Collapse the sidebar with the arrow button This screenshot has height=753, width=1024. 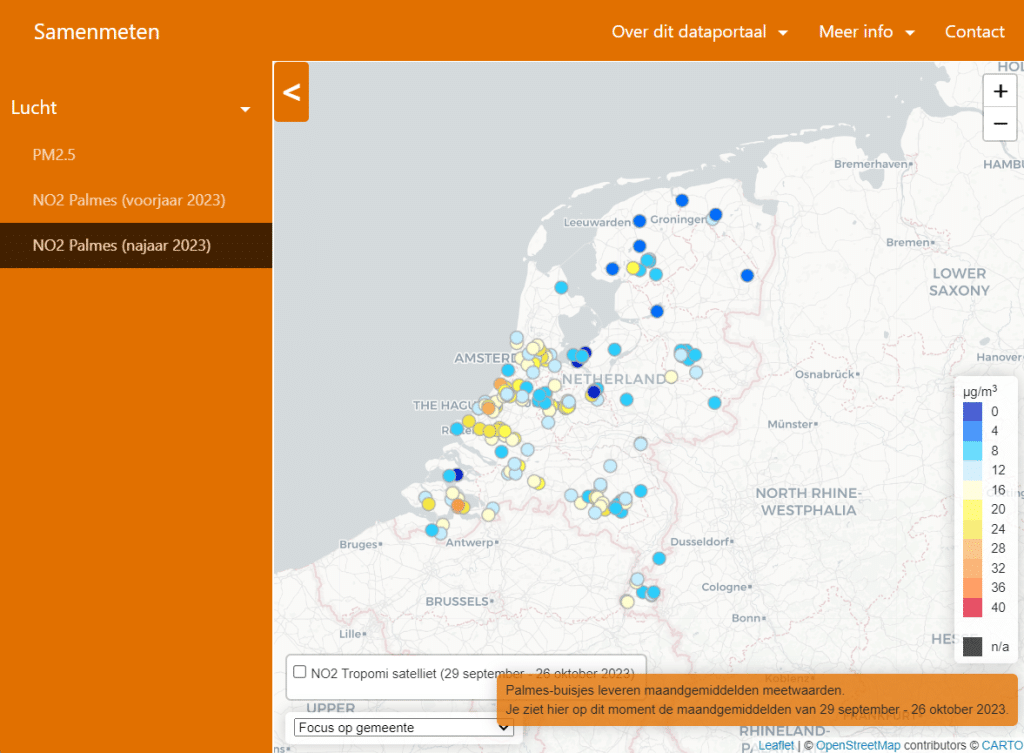(x=291, y=92)
